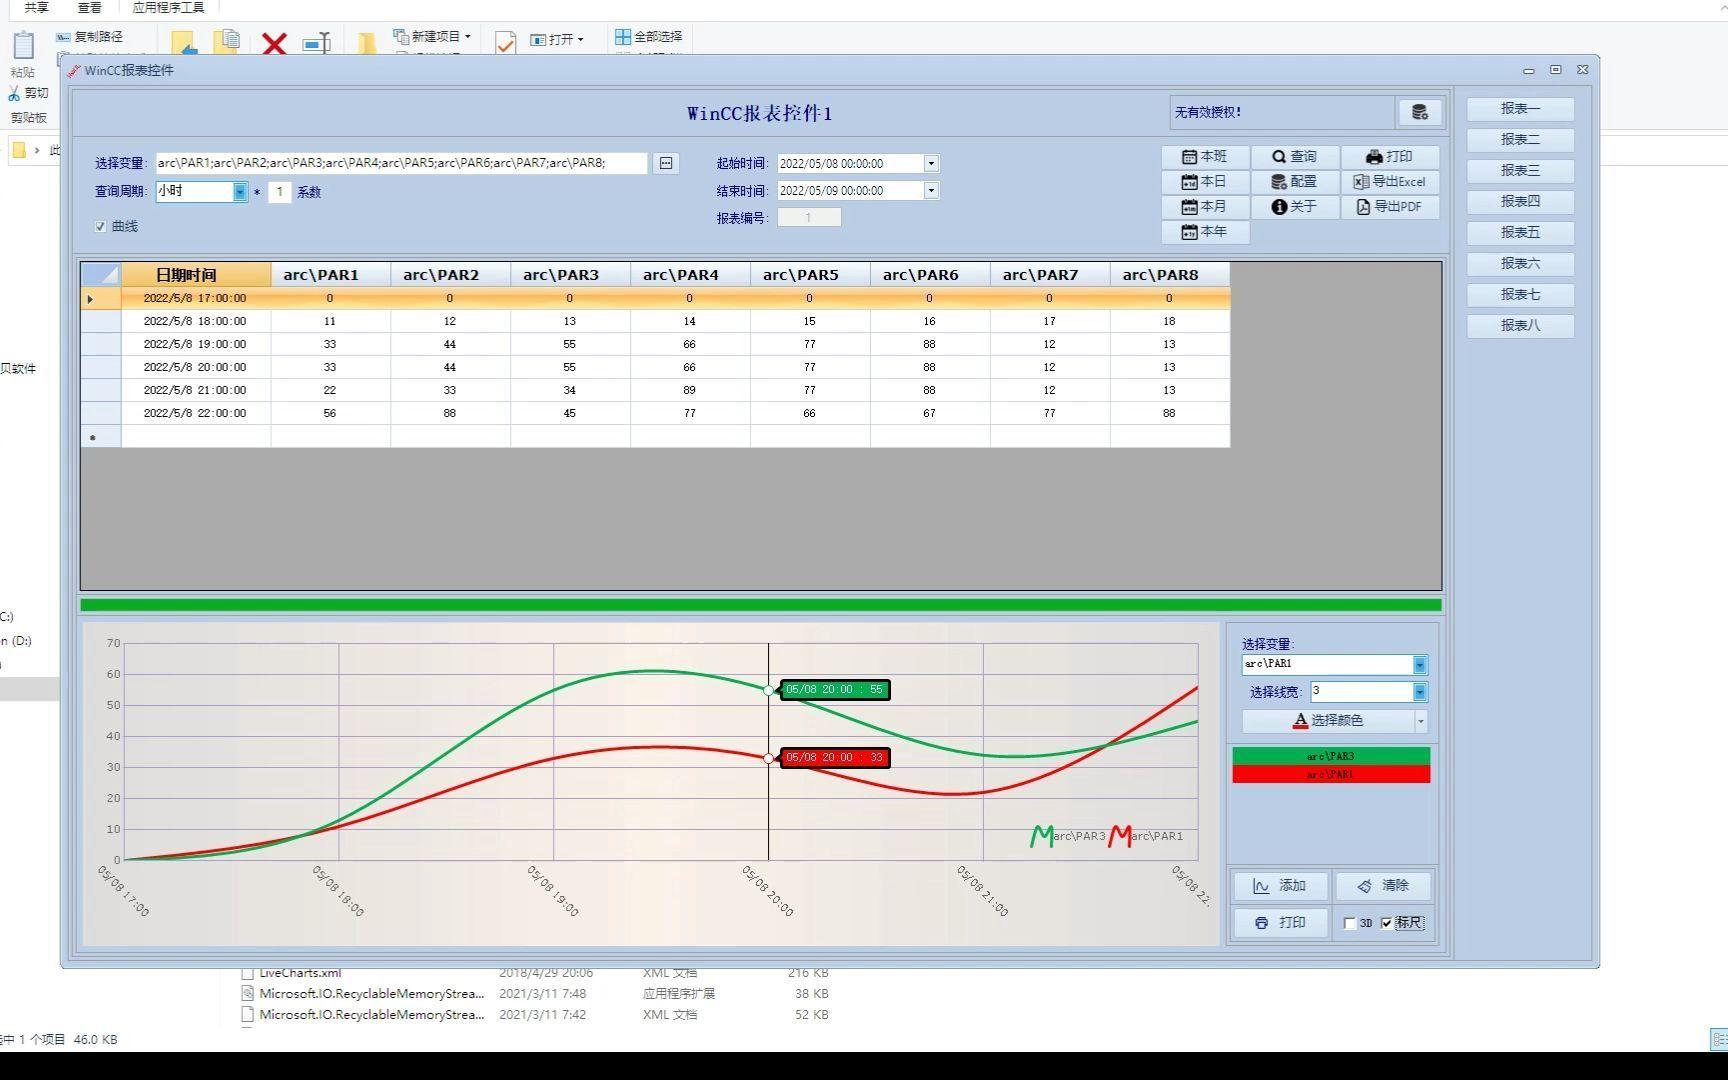The height and width of the screenshot is (1080, 1728).
Task: Show 关于 about information
Action: coord(1295,207)
